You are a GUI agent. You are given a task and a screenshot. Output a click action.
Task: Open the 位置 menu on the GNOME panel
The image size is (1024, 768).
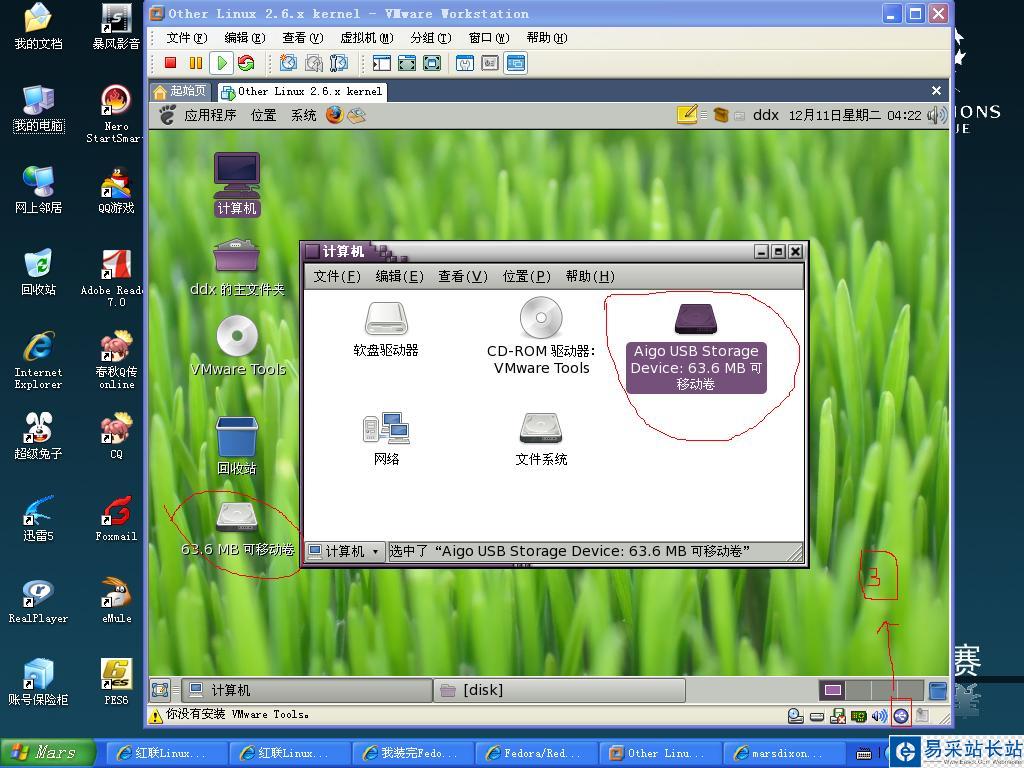pos(263,116)
